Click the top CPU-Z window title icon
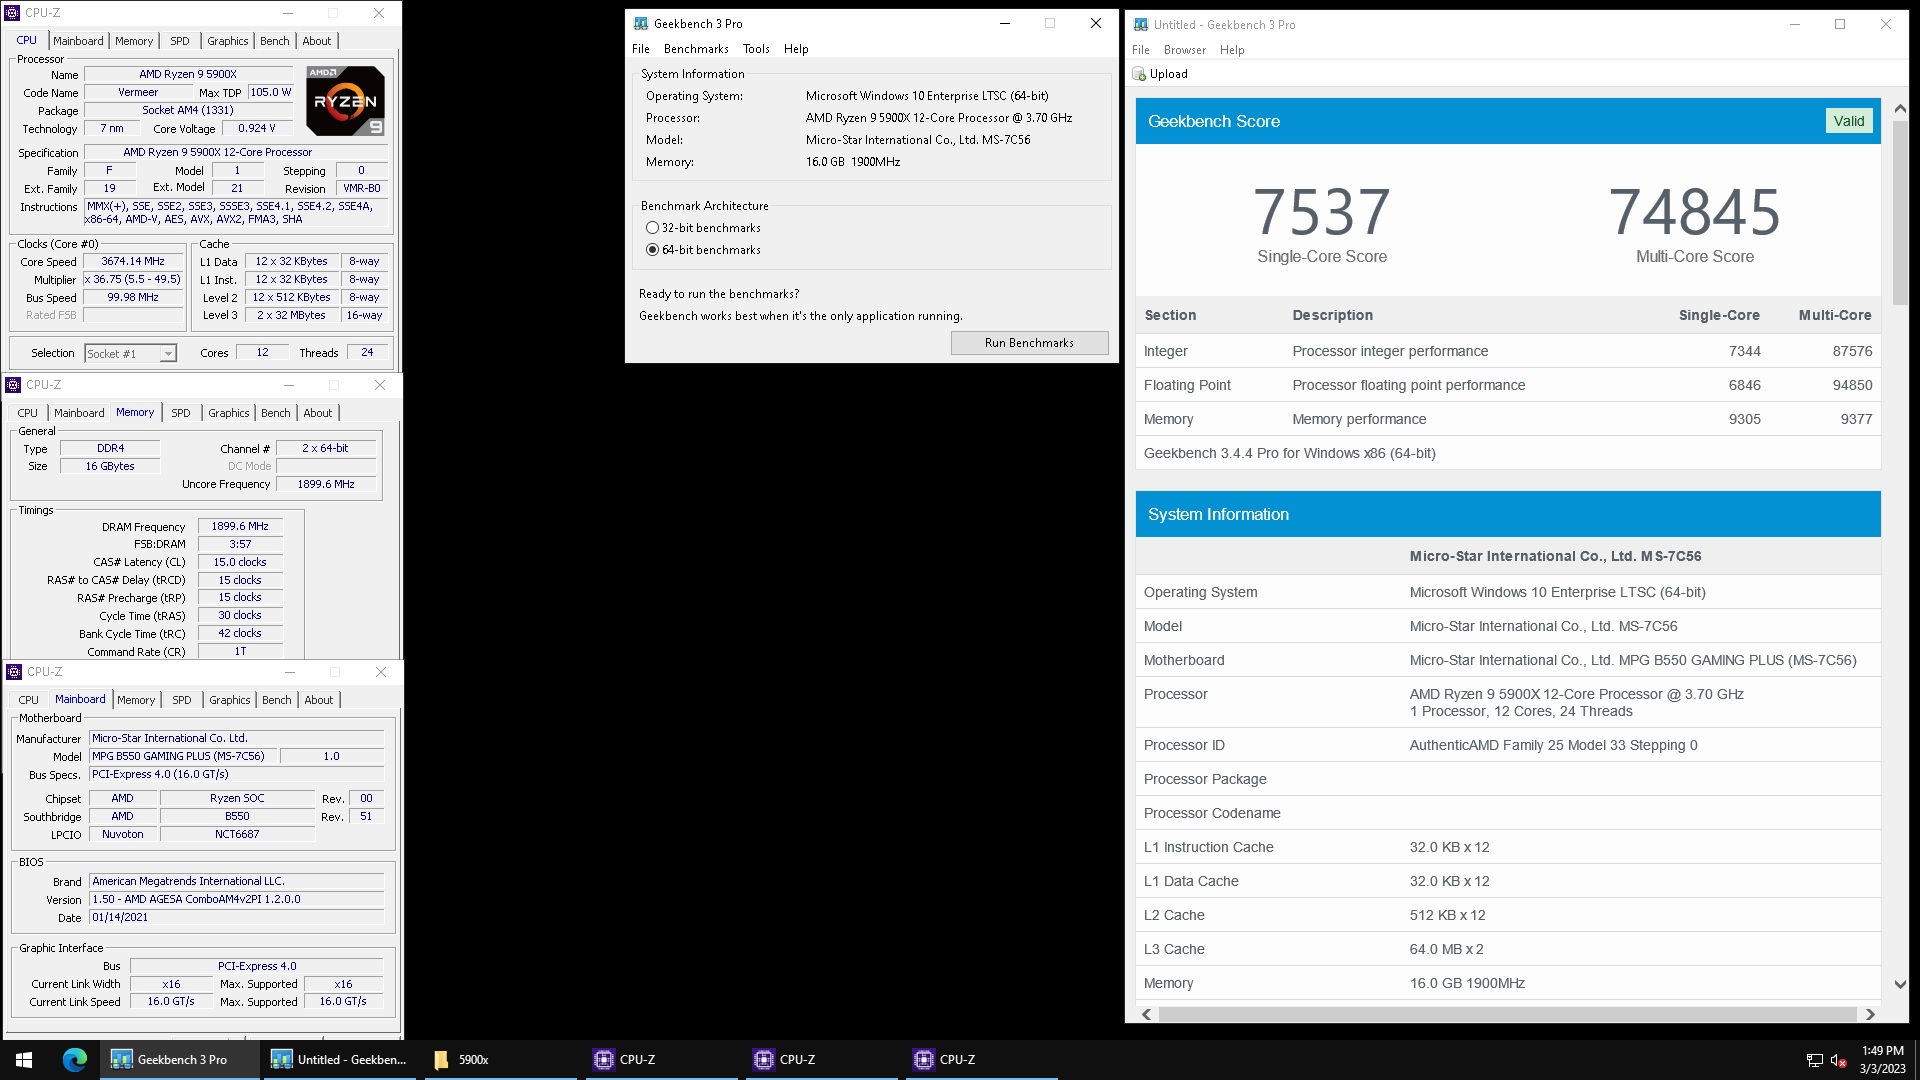 pos(12,13)
